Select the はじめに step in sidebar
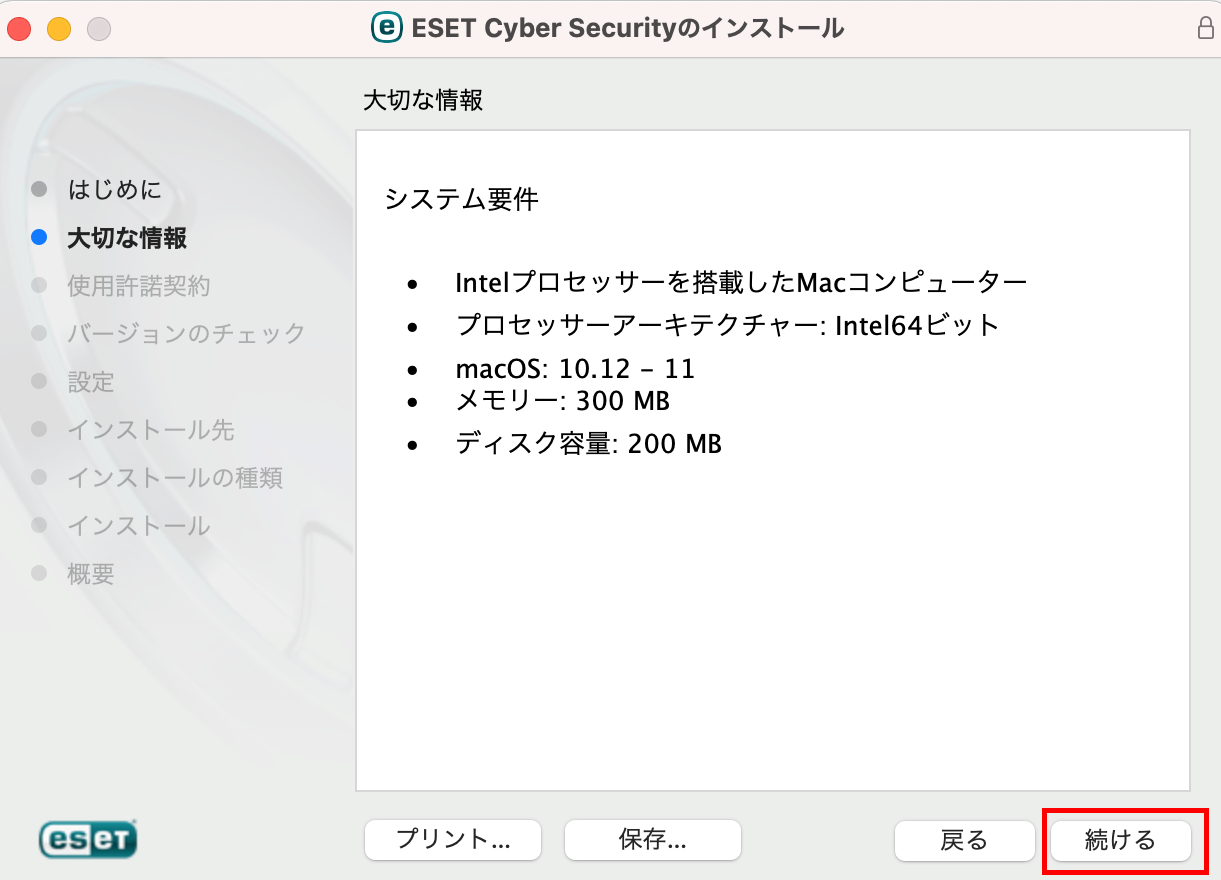Image resolution: width=1221 pixels, height=880 pixels. [114, 189]
